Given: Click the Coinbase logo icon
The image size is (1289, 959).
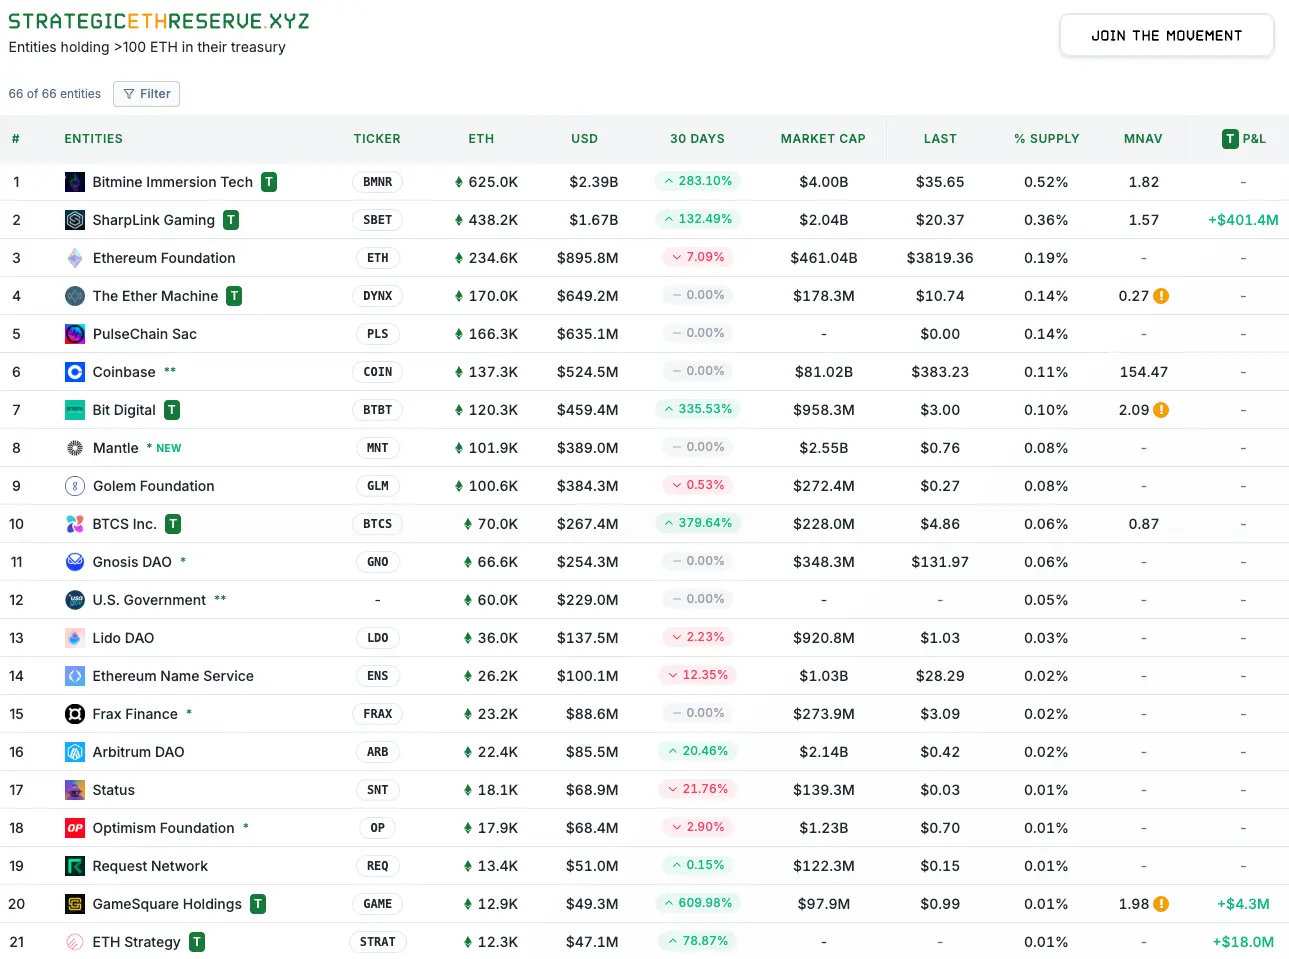Looking at the screenshot, I should coord(74,372).
